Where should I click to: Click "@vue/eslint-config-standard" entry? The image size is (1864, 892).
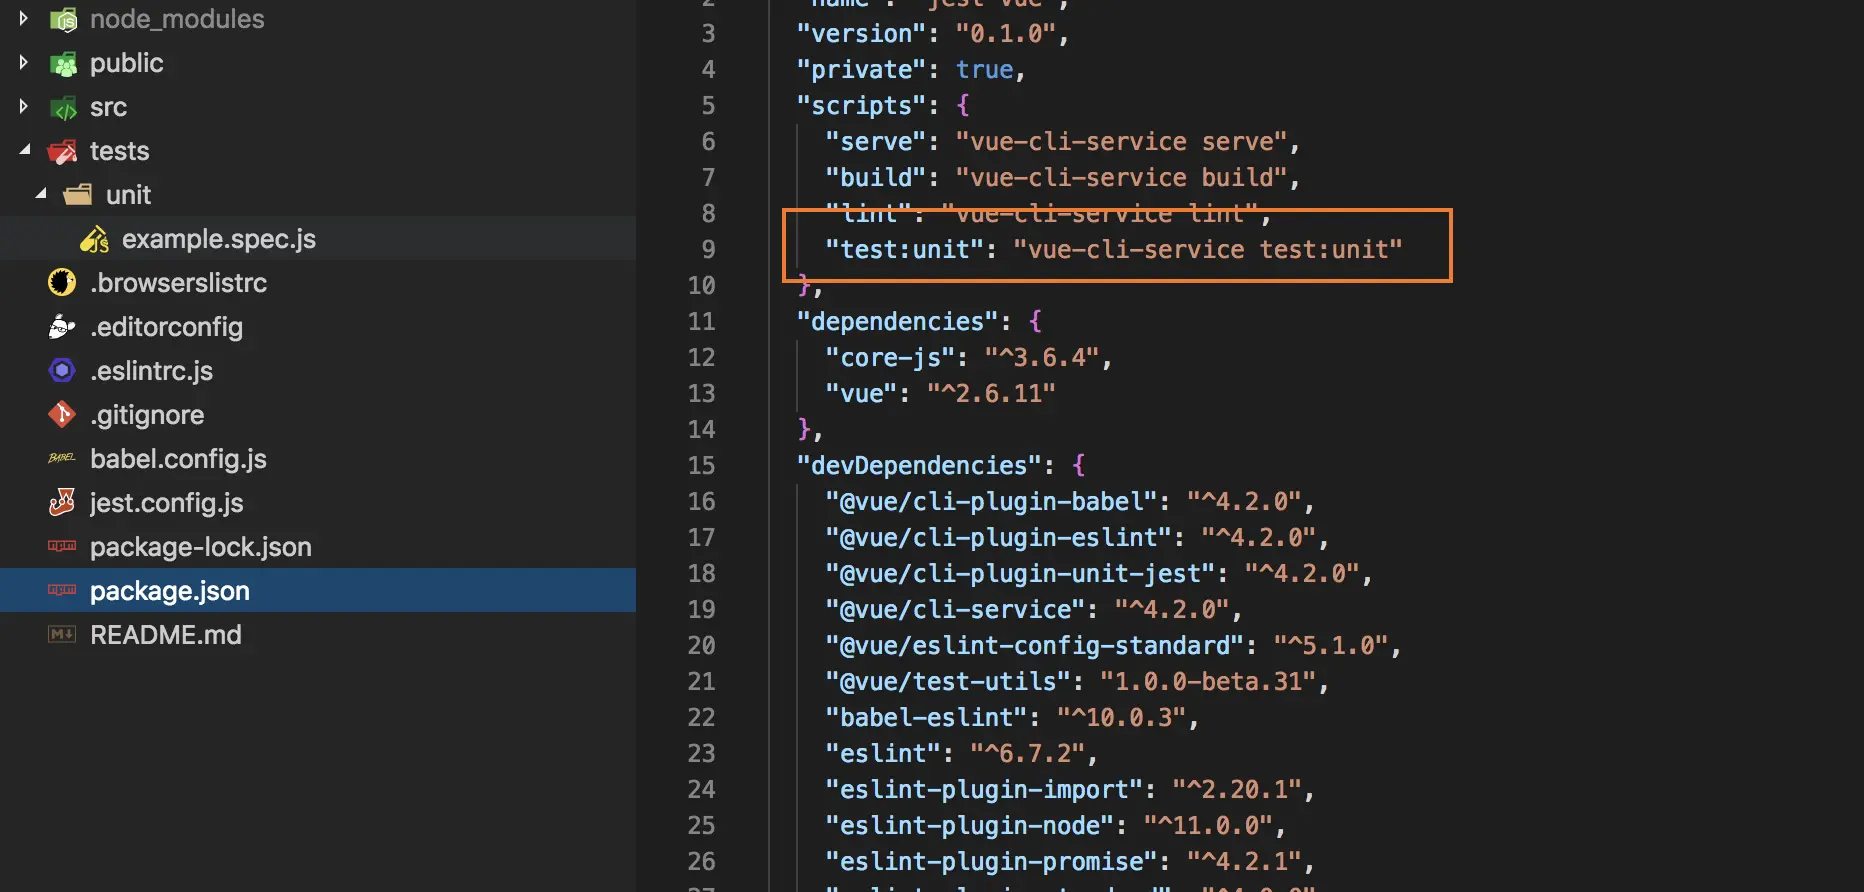(1034, 645)
